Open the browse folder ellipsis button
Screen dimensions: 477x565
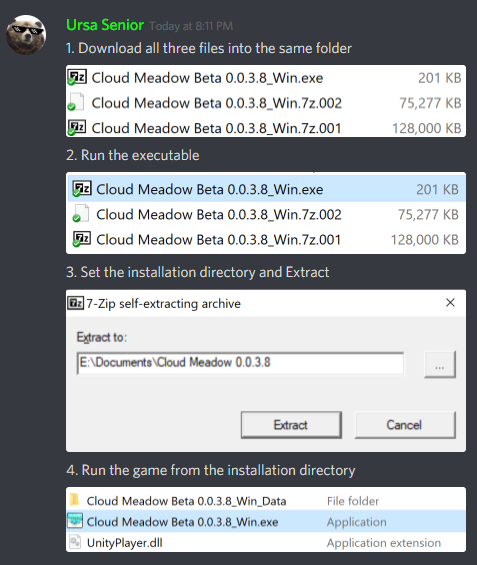440,364
